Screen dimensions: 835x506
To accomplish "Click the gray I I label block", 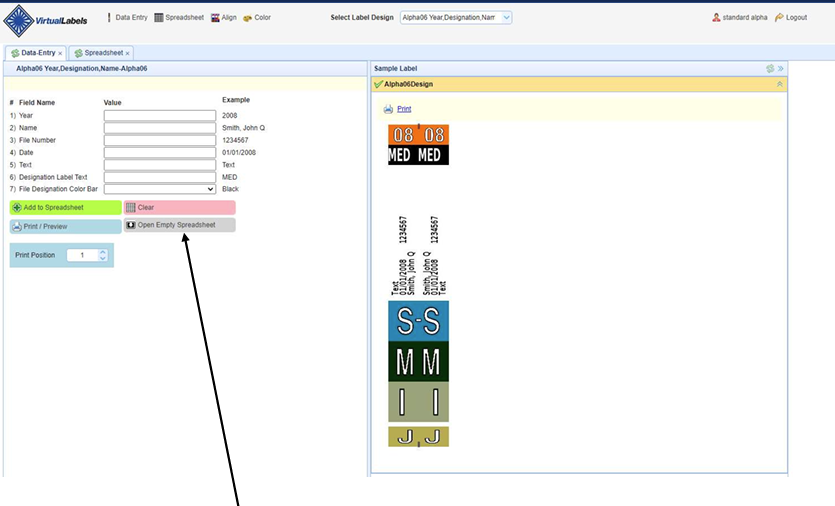I will (419, 402).
